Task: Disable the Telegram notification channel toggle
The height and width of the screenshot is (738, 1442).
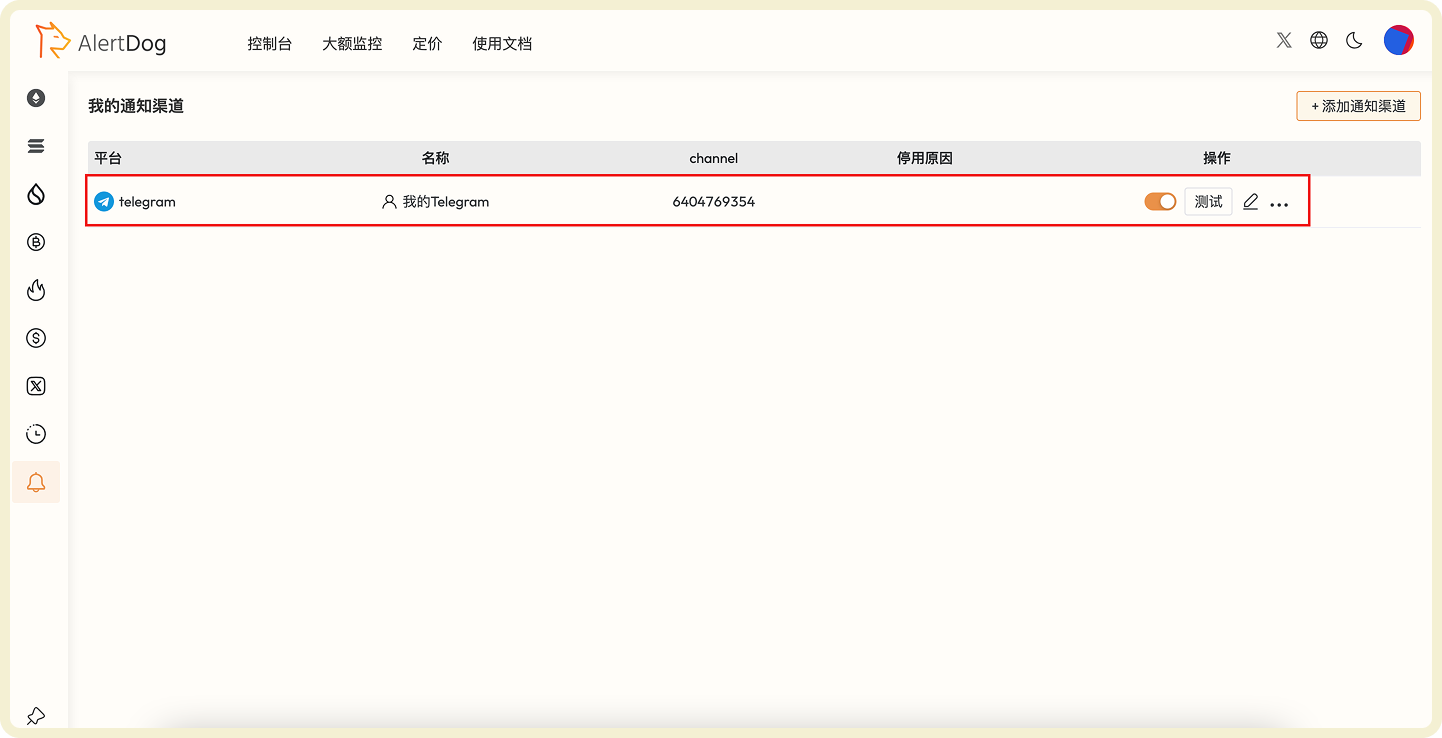Action: (1159, 201)
